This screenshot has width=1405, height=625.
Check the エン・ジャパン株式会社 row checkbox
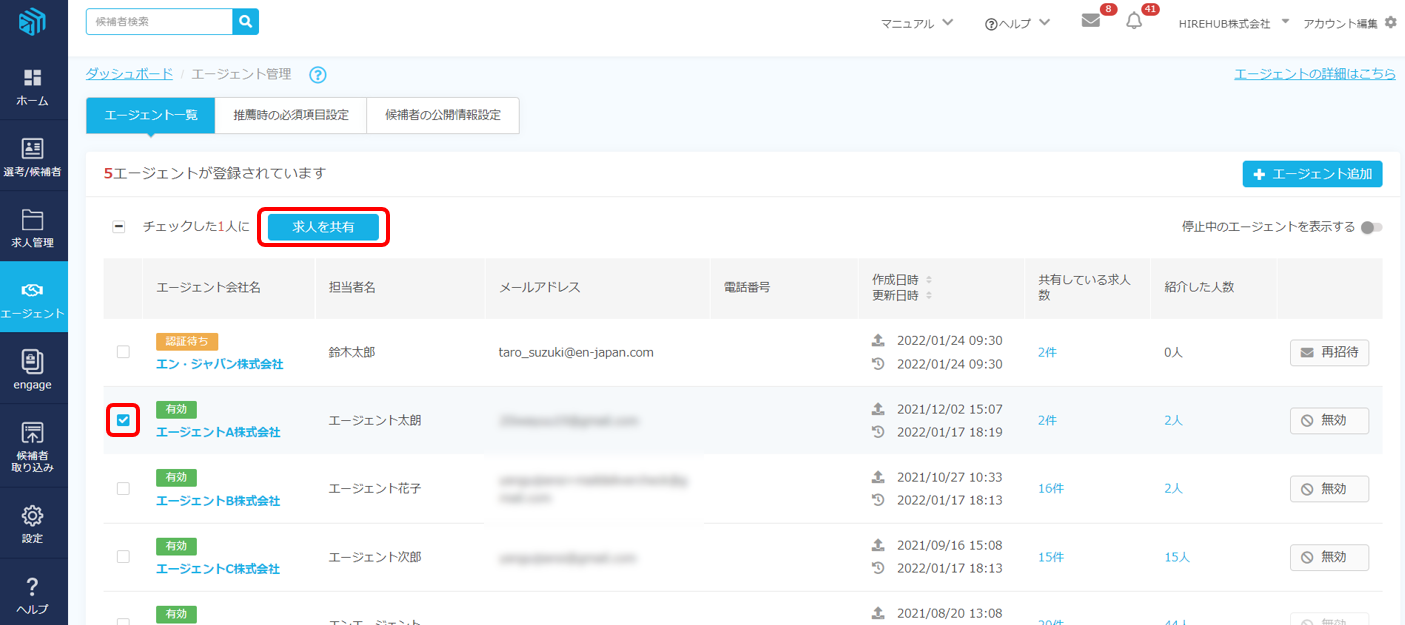(123, 352)
